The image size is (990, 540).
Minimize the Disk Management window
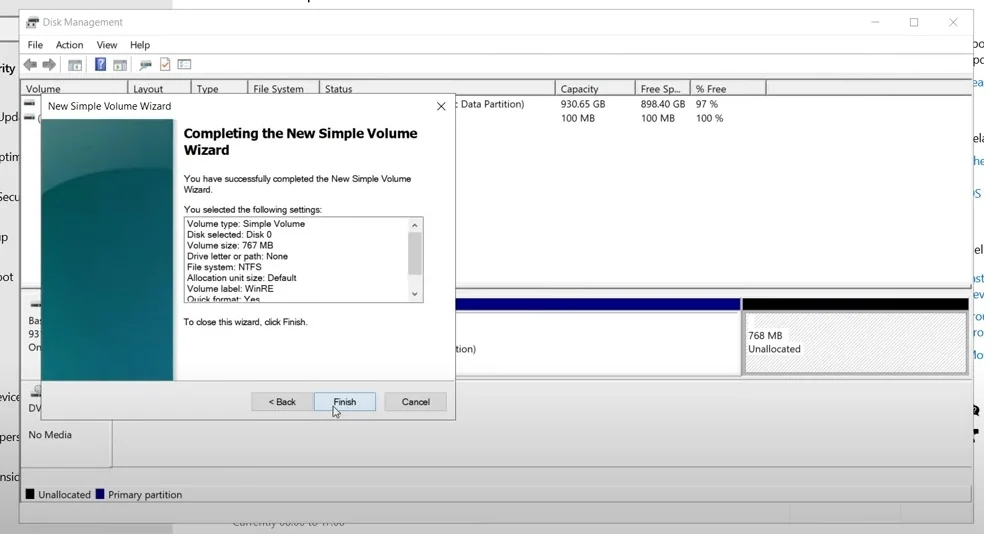click(875, 22)
